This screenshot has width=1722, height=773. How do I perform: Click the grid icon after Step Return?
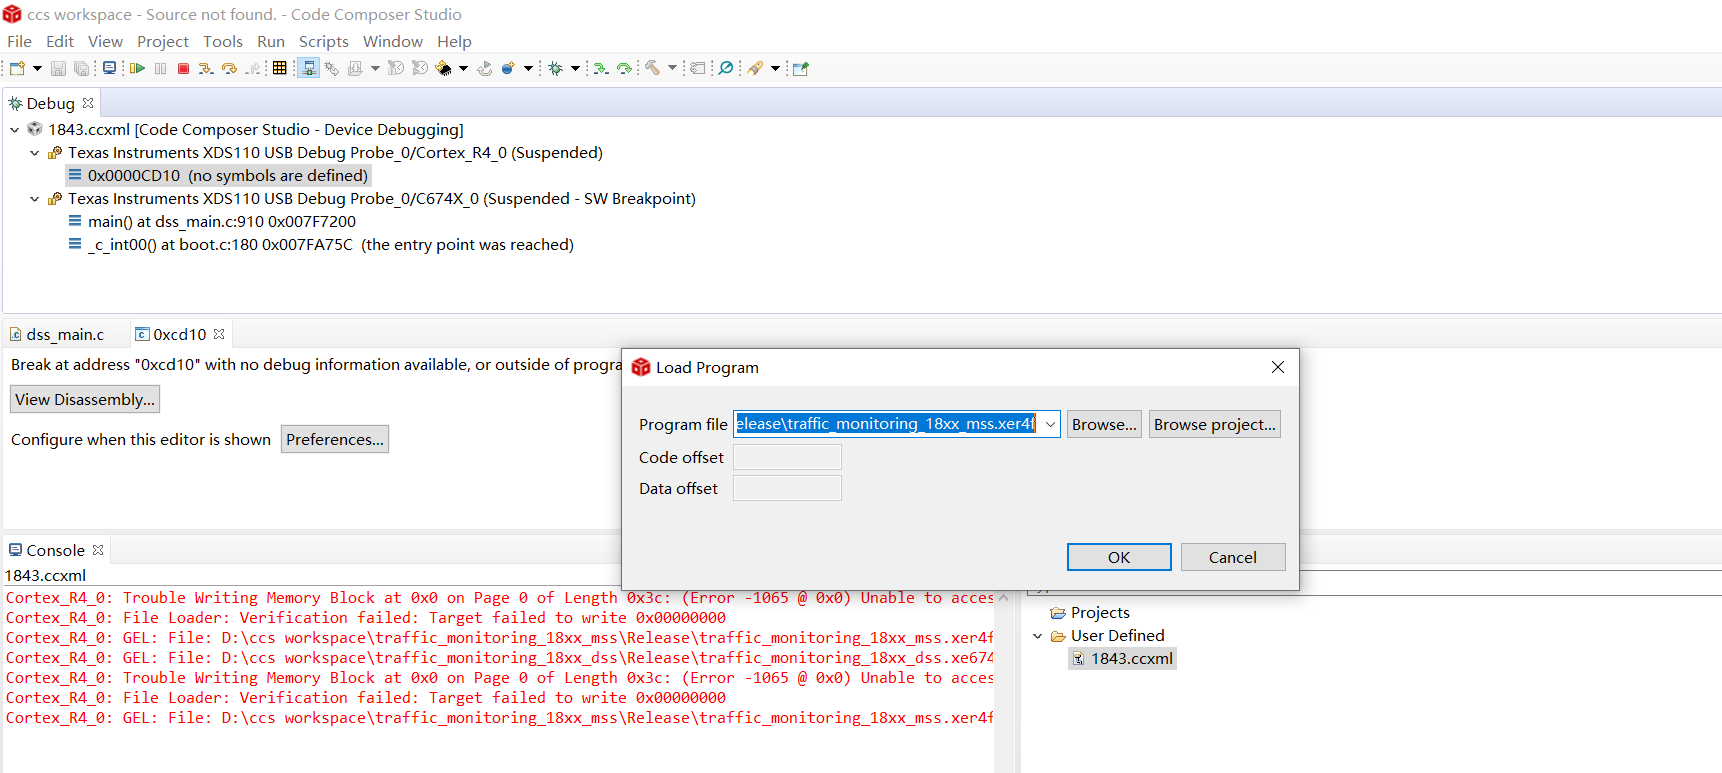[279, 68]
